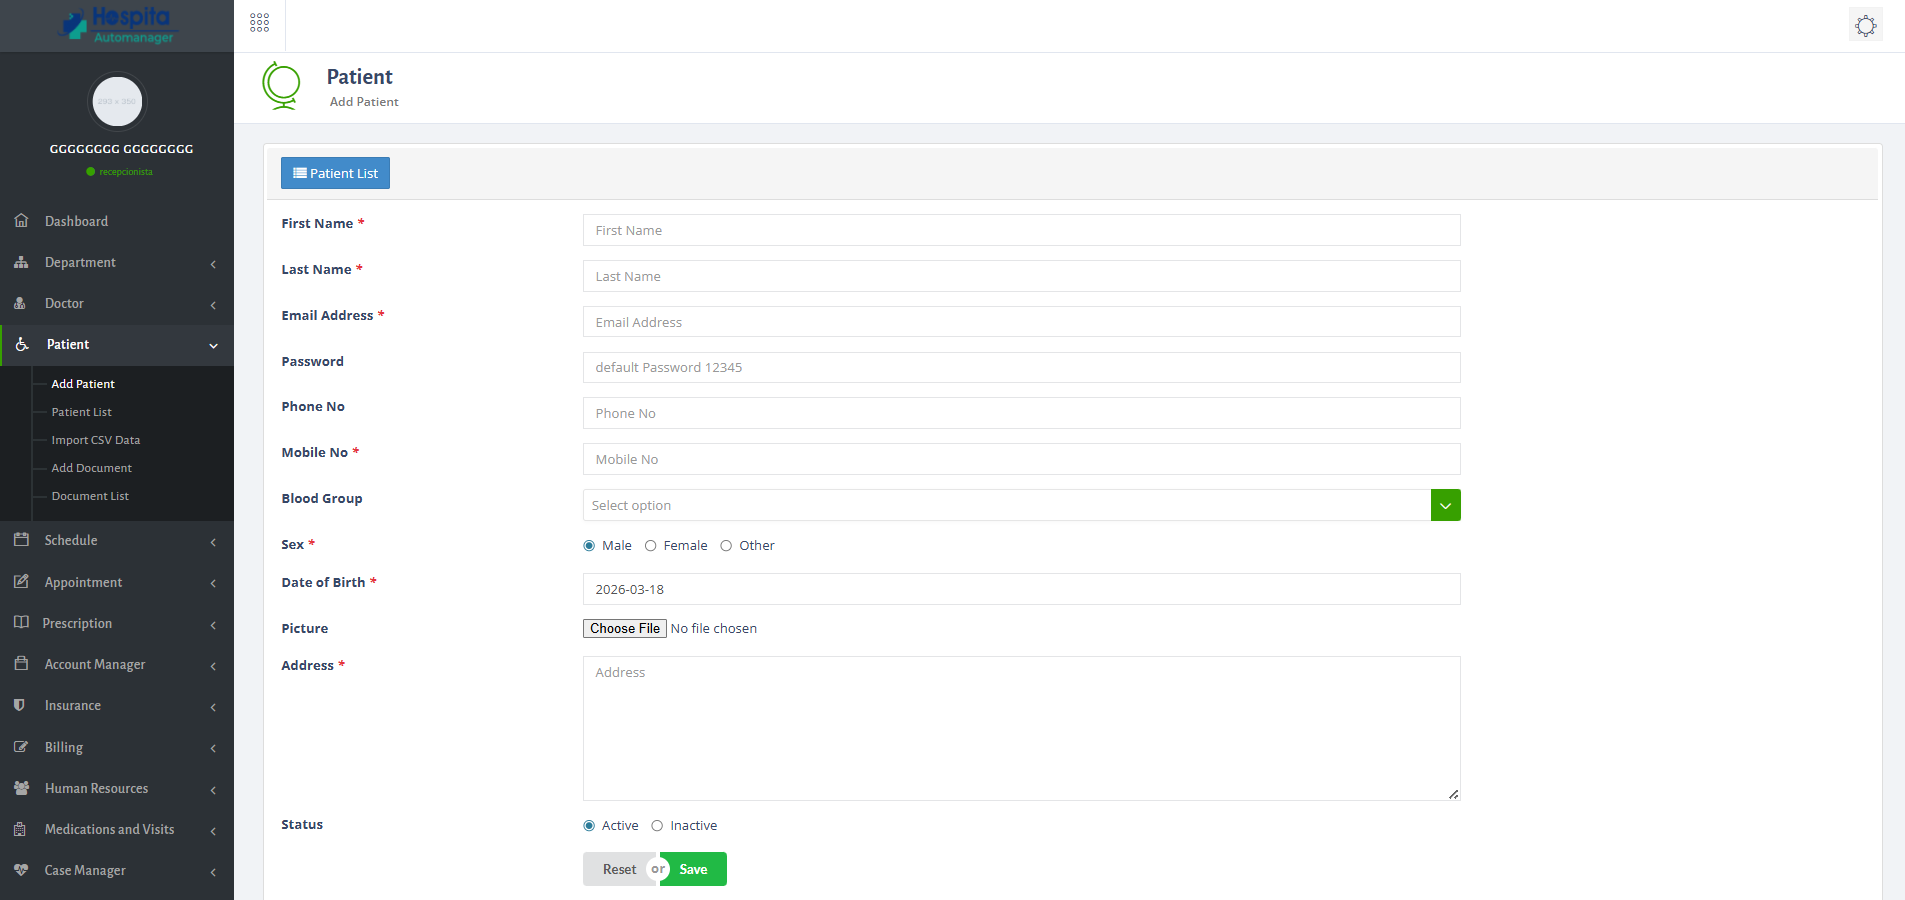Screen dimensions: 1905x900
Task: Select the Department sidebar icon
Action: pos(22,262)
